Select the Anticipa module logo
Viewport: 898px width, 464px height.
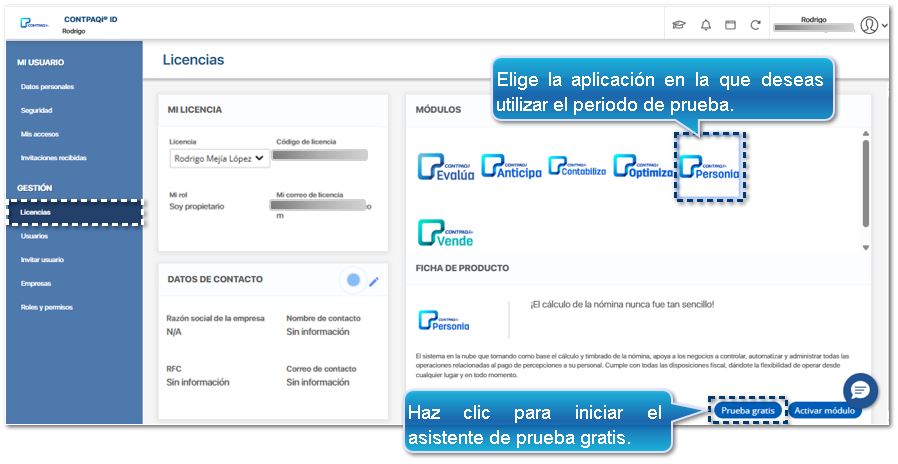pos(511,166)
